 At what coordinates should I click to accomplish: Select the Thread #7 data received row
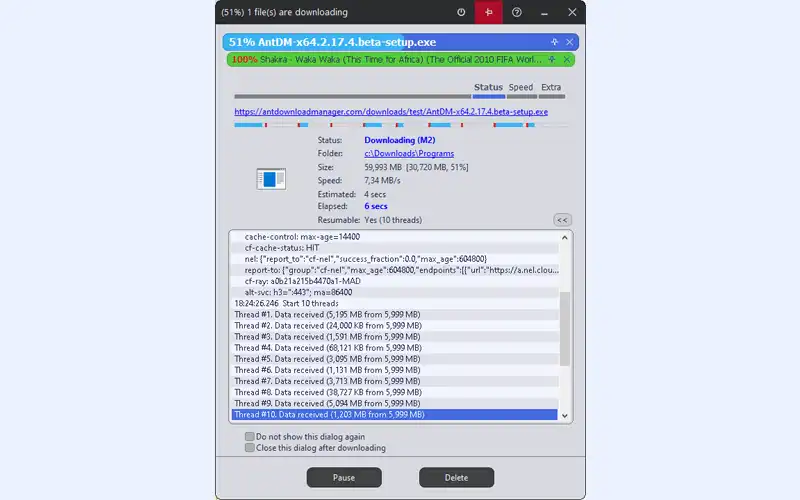(x=395, y=381)
